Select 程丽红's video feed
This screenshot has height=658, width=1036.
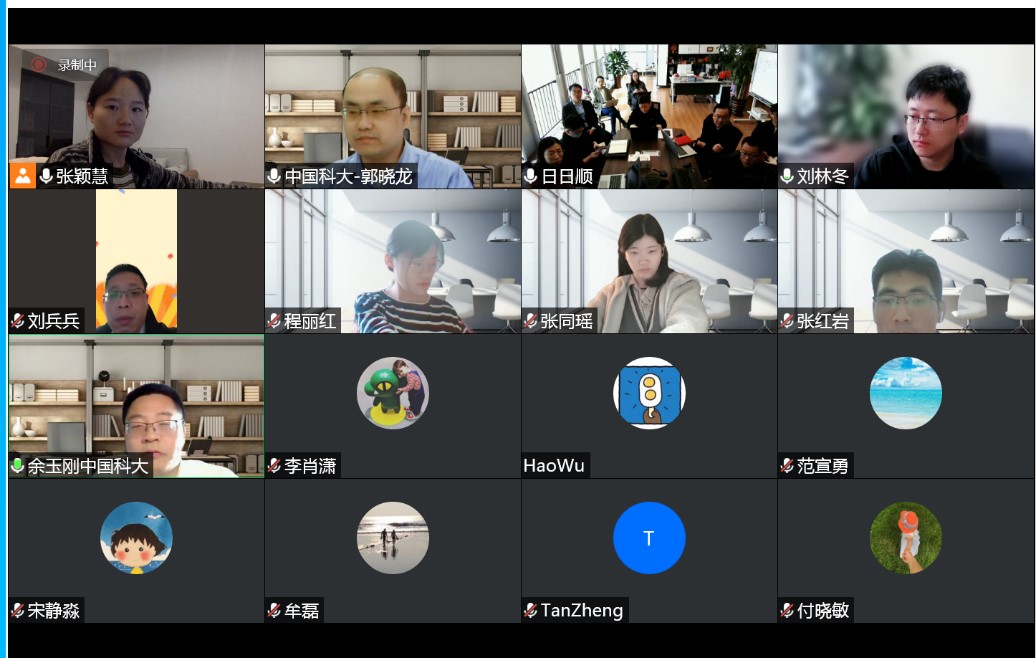(393, 261)
